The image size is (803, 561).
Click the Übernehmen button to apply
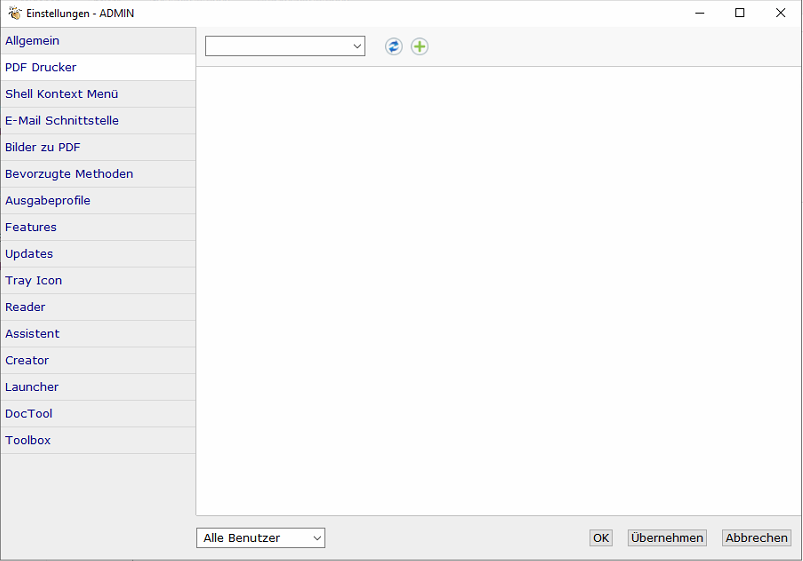(x=667, y=538)
